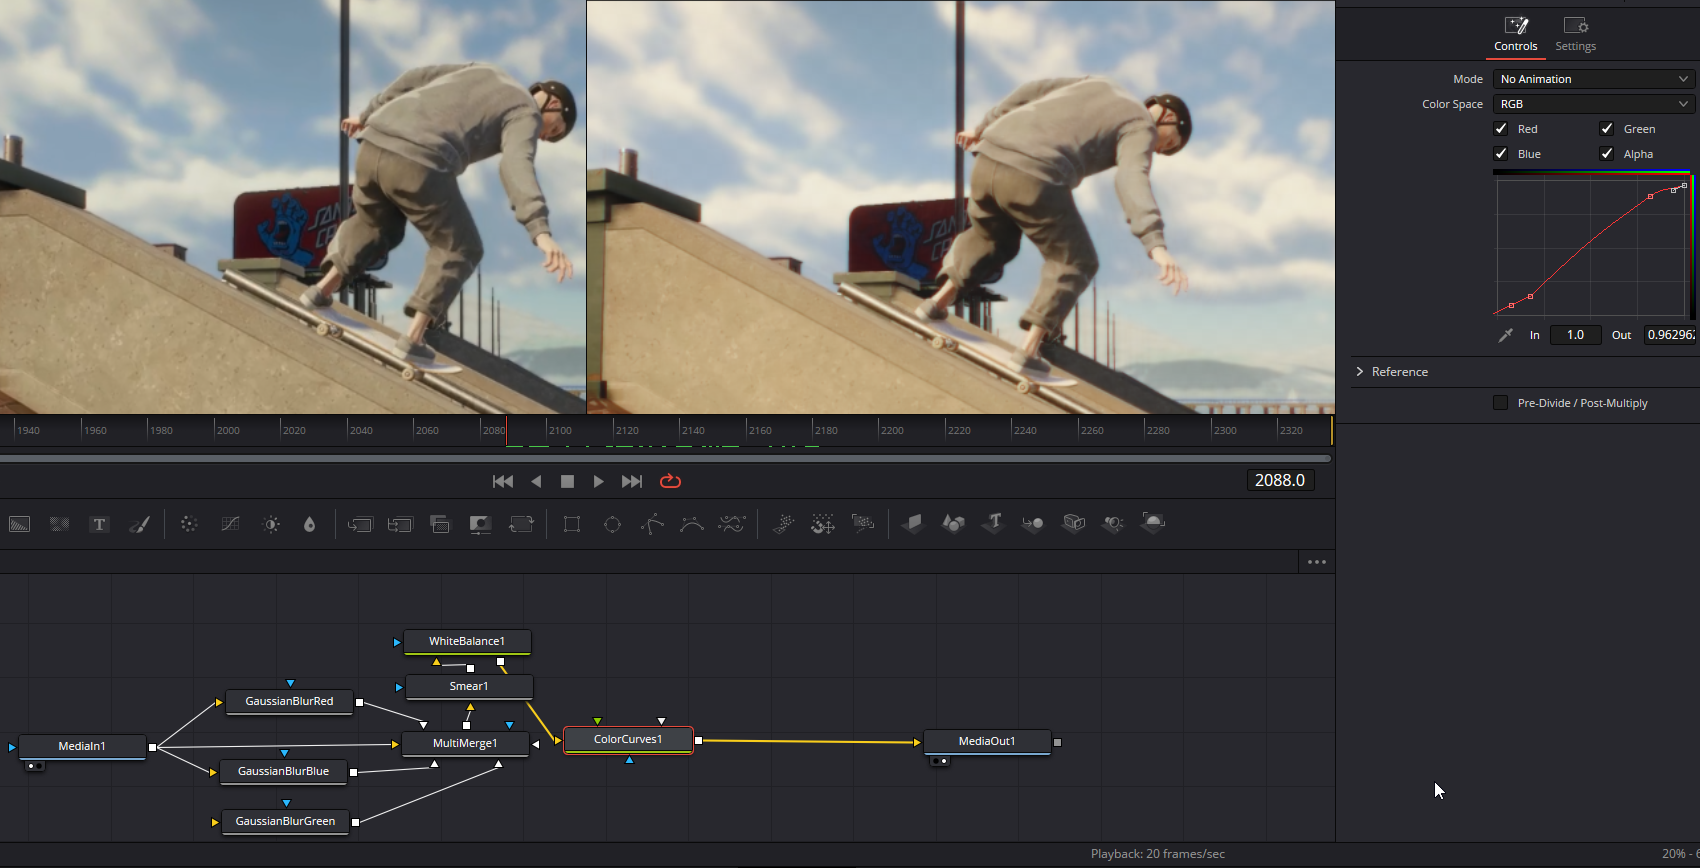Image resolution: width=1700 pixels, height=868 pixels.
Task: Disable the Alpha channel checkbox
Action: 1607,154
